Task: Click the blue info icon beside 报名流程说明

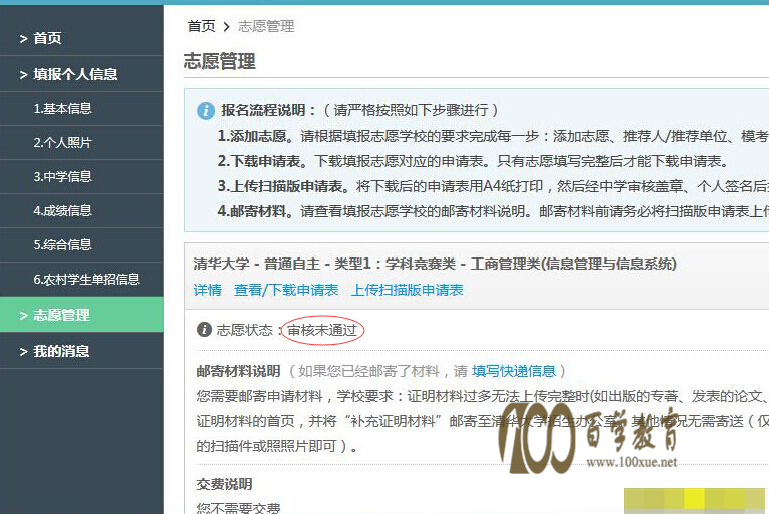Action: (206, 111)
